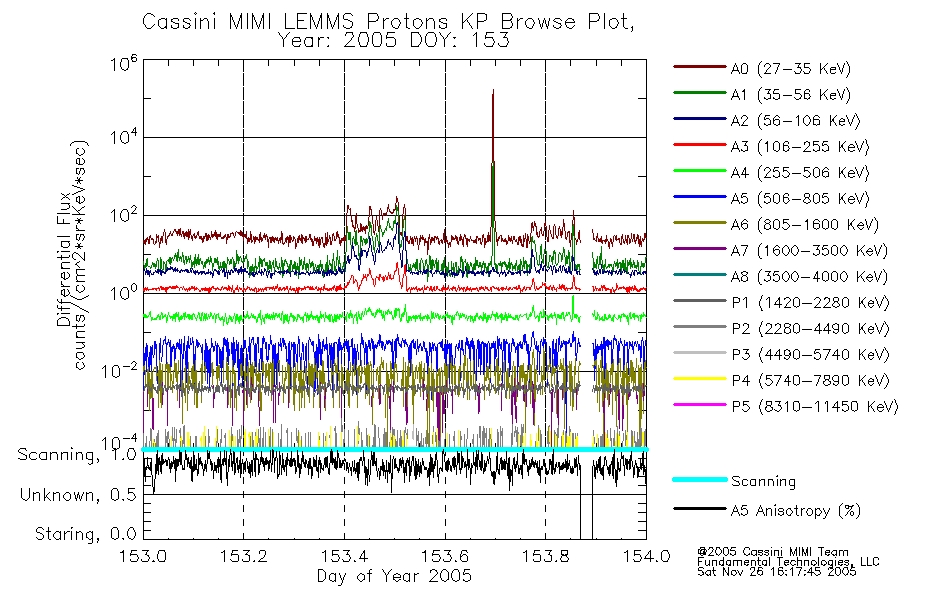Click the Staring, 0.0 axis label

[86, 534]
